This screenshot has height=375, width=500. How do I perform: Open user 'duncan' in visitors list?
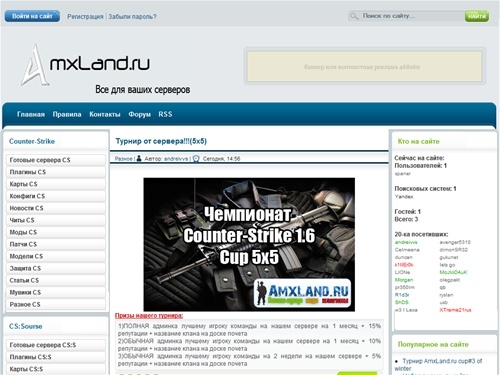point(404,257)
